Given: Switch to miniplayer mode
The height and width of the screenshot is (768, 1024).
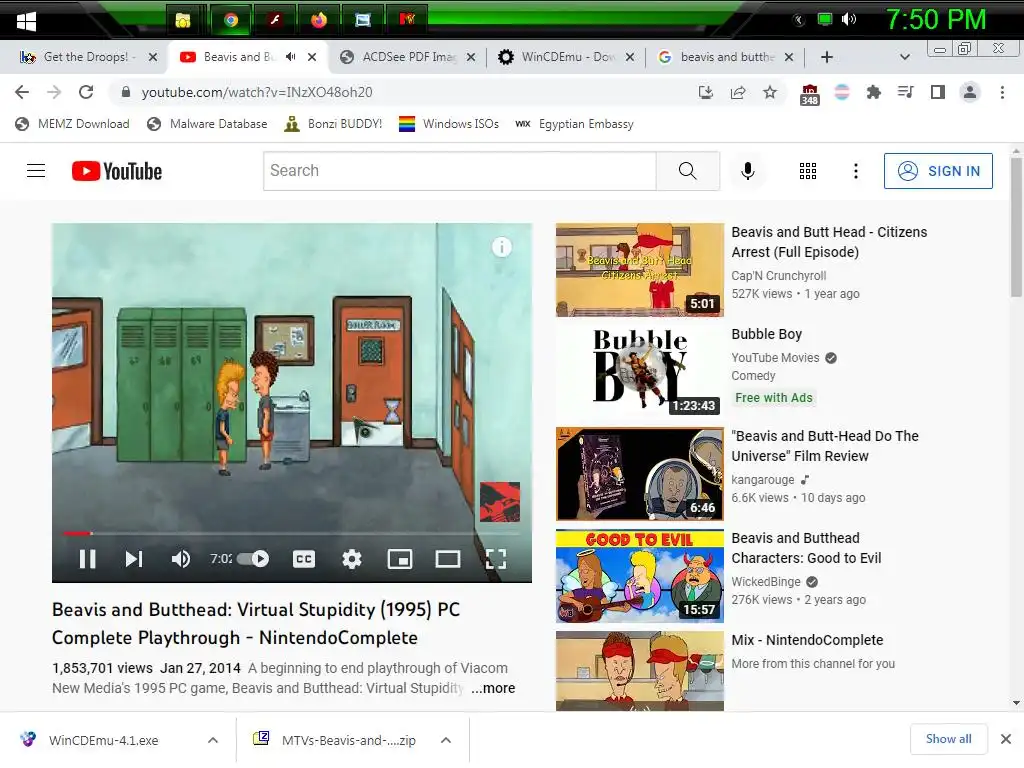Looking at the screenshot, I should [x=400, y=559].
